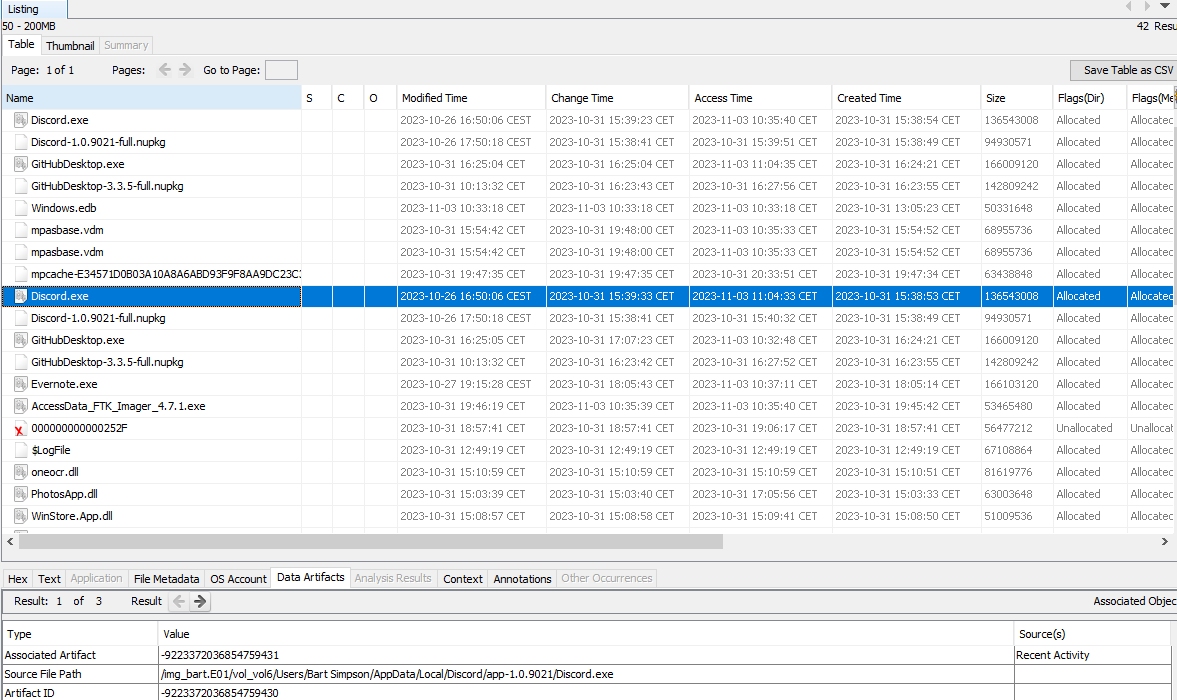Viewport: 1177px width, 700px height.
Task: Click the red X icon of unallocated file 000000000000252F
Action: 20,429
